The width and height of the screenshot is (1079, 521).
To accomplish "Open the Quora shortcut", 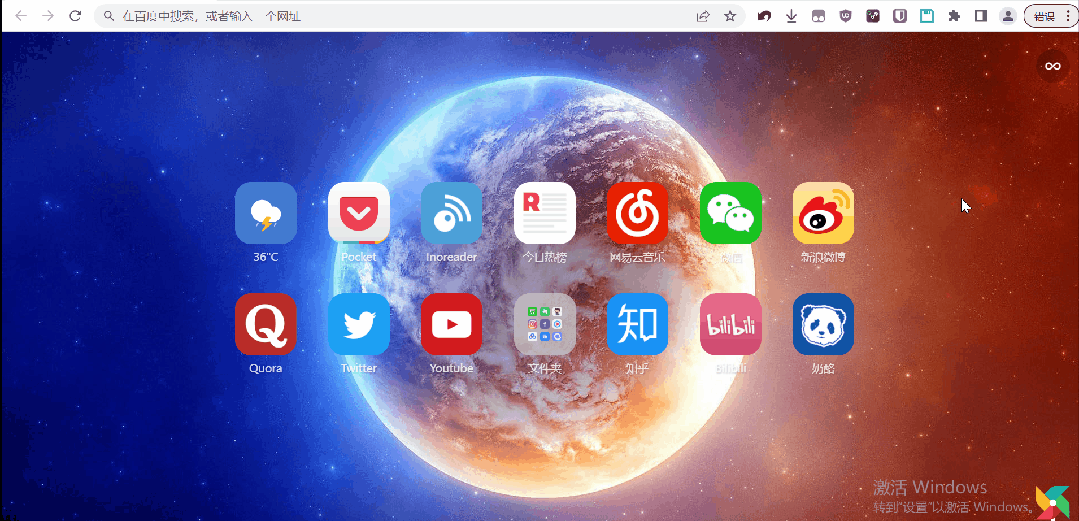I will [266, 324].
